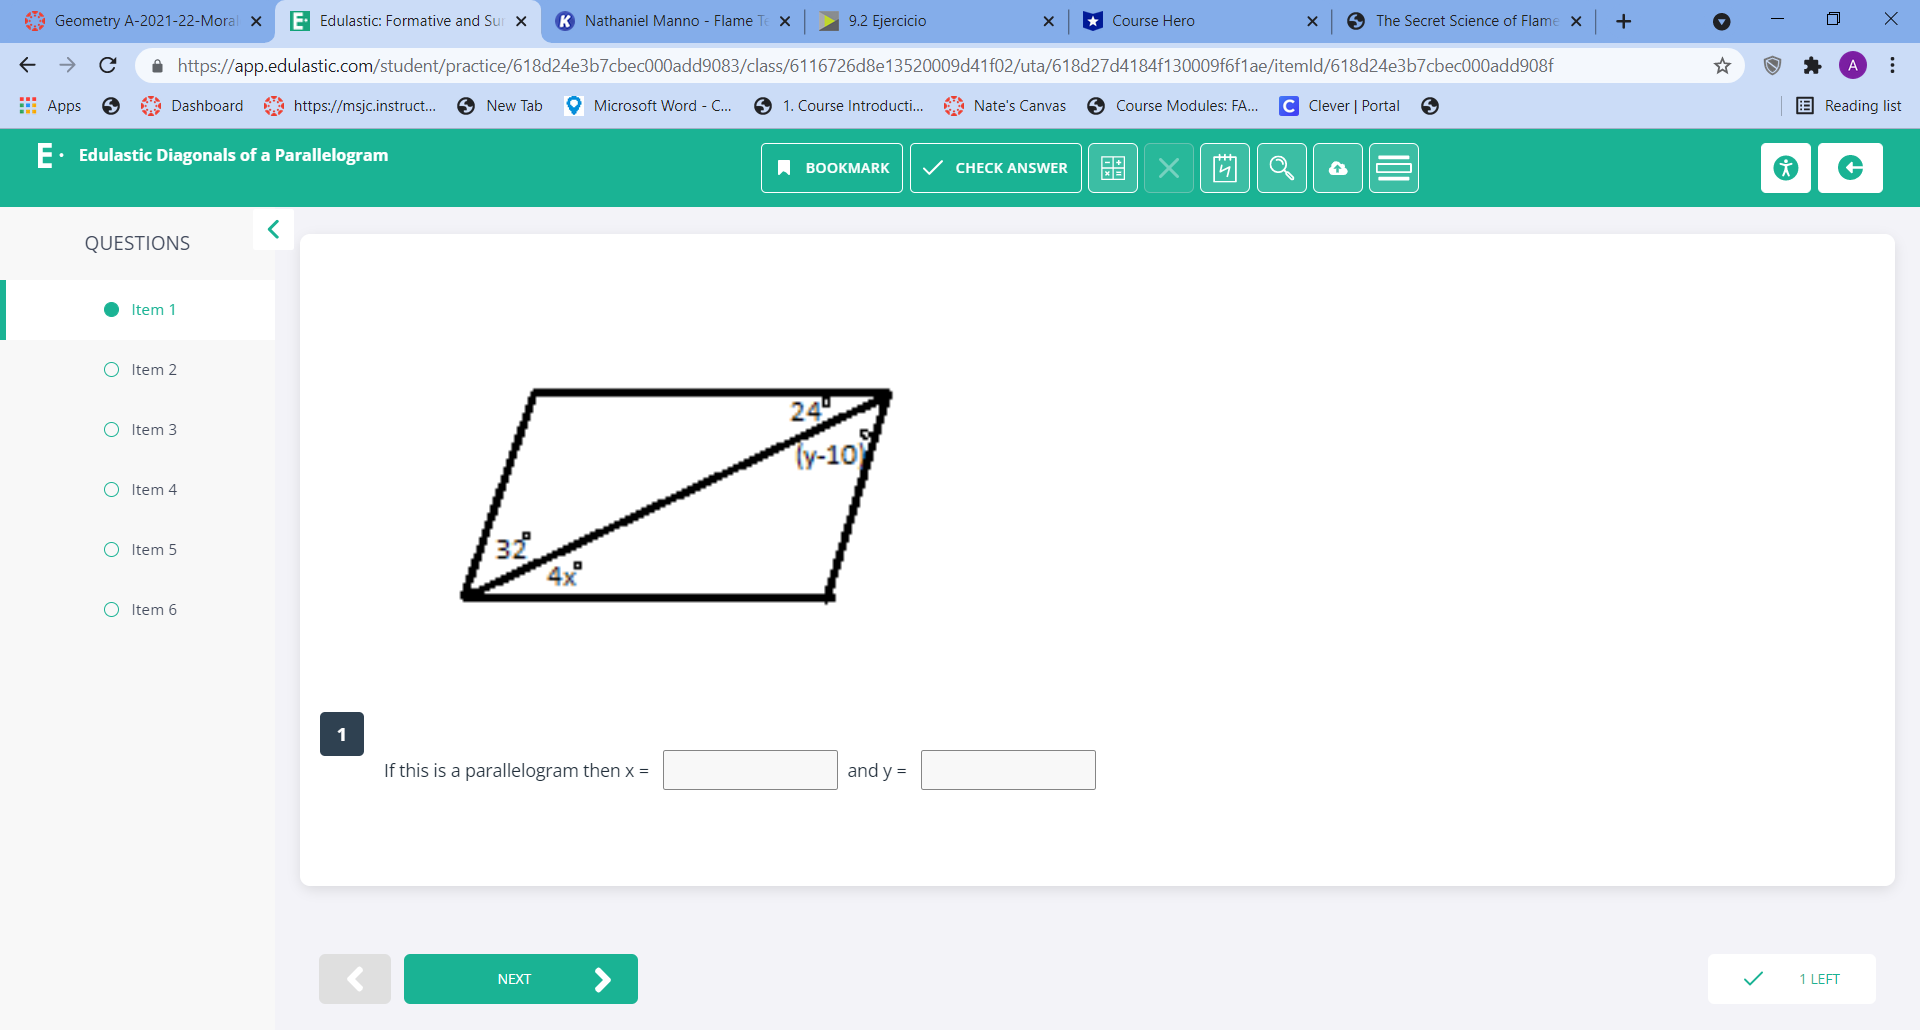Select the magnifier zoom tool
The width and height of the screenshot is (1920, 1030).
click(x=1281, y=168)
